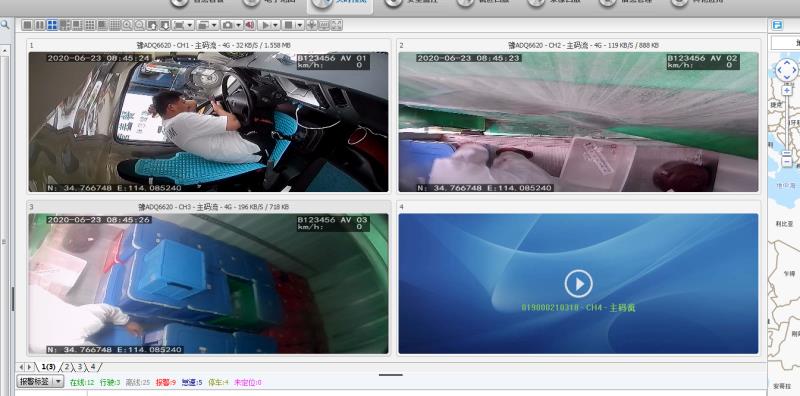Choose the nine-window grid layout icon
The width and height of the screenshot is (800, 396).
pos(90,25)
